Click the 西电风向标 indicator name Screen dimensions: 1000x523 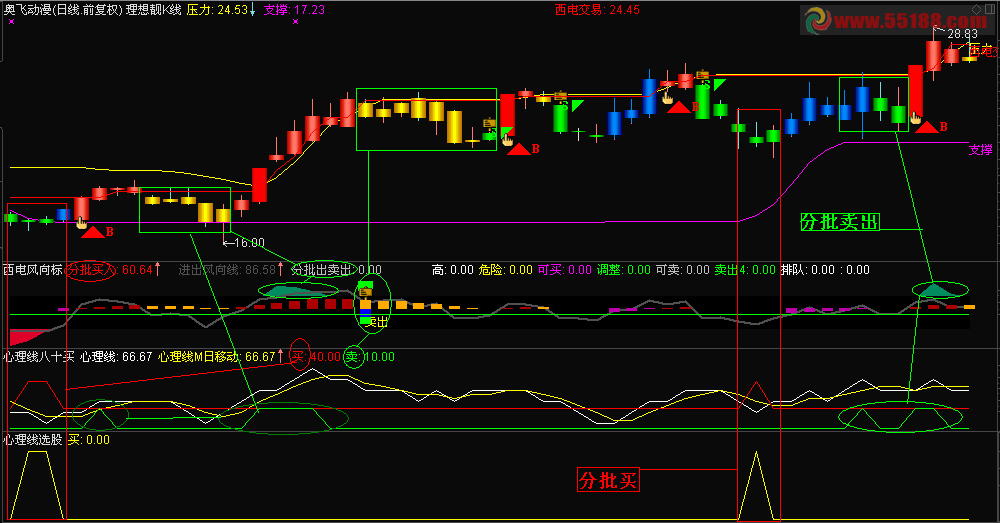pyautogui.click(x=33, y=270)
